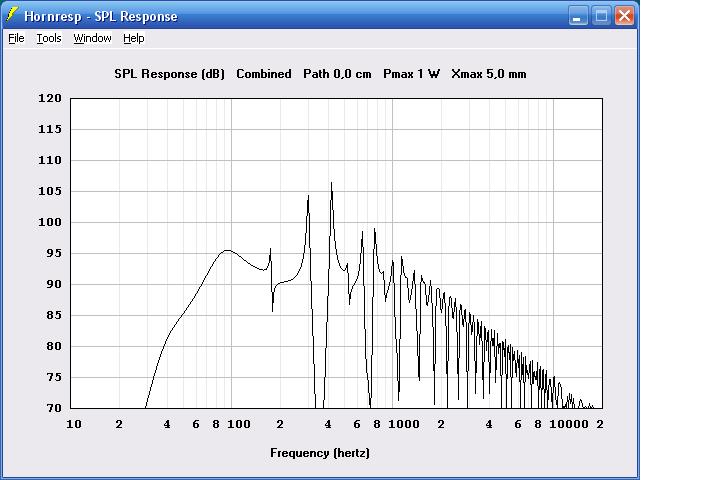The height and width of the screenshot is (480, 705).
Task: Click the Hornresp title bar text
Action: click(x=101, y=17)
